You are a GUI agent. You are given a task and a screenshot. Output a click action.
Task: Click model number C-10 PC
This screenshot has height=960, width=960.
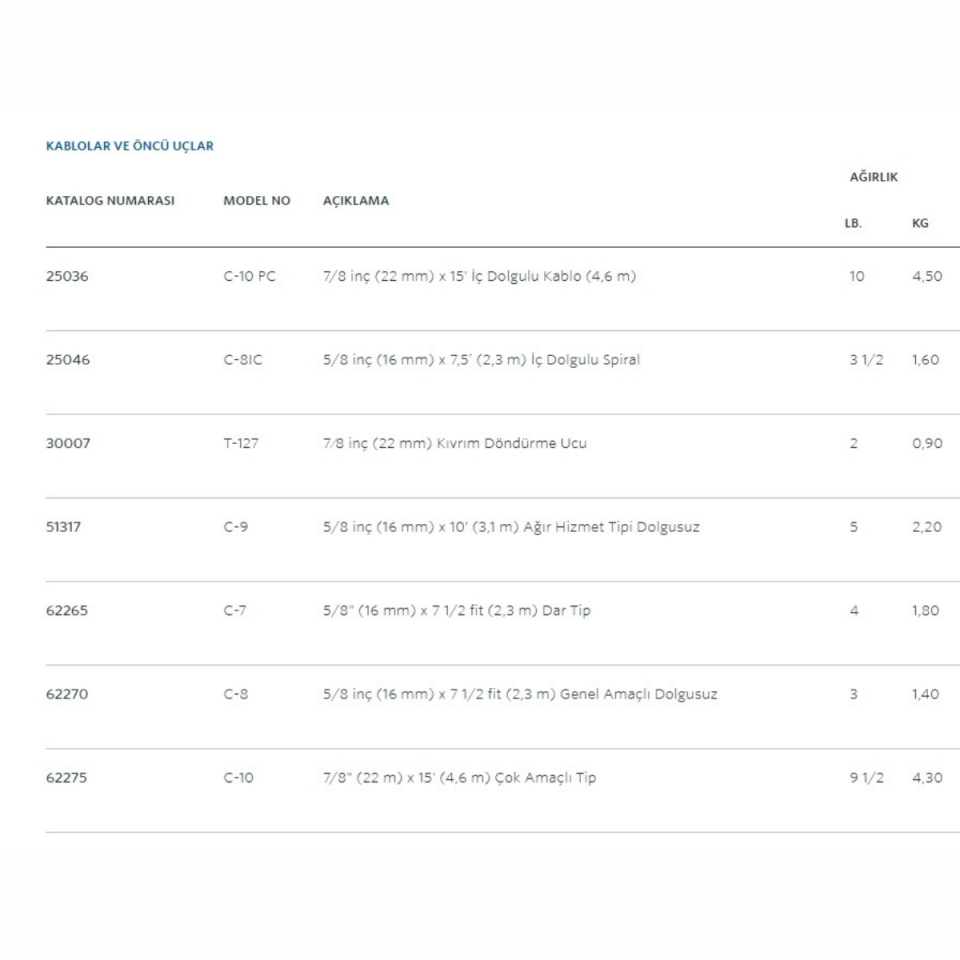(x=249, y=276)
